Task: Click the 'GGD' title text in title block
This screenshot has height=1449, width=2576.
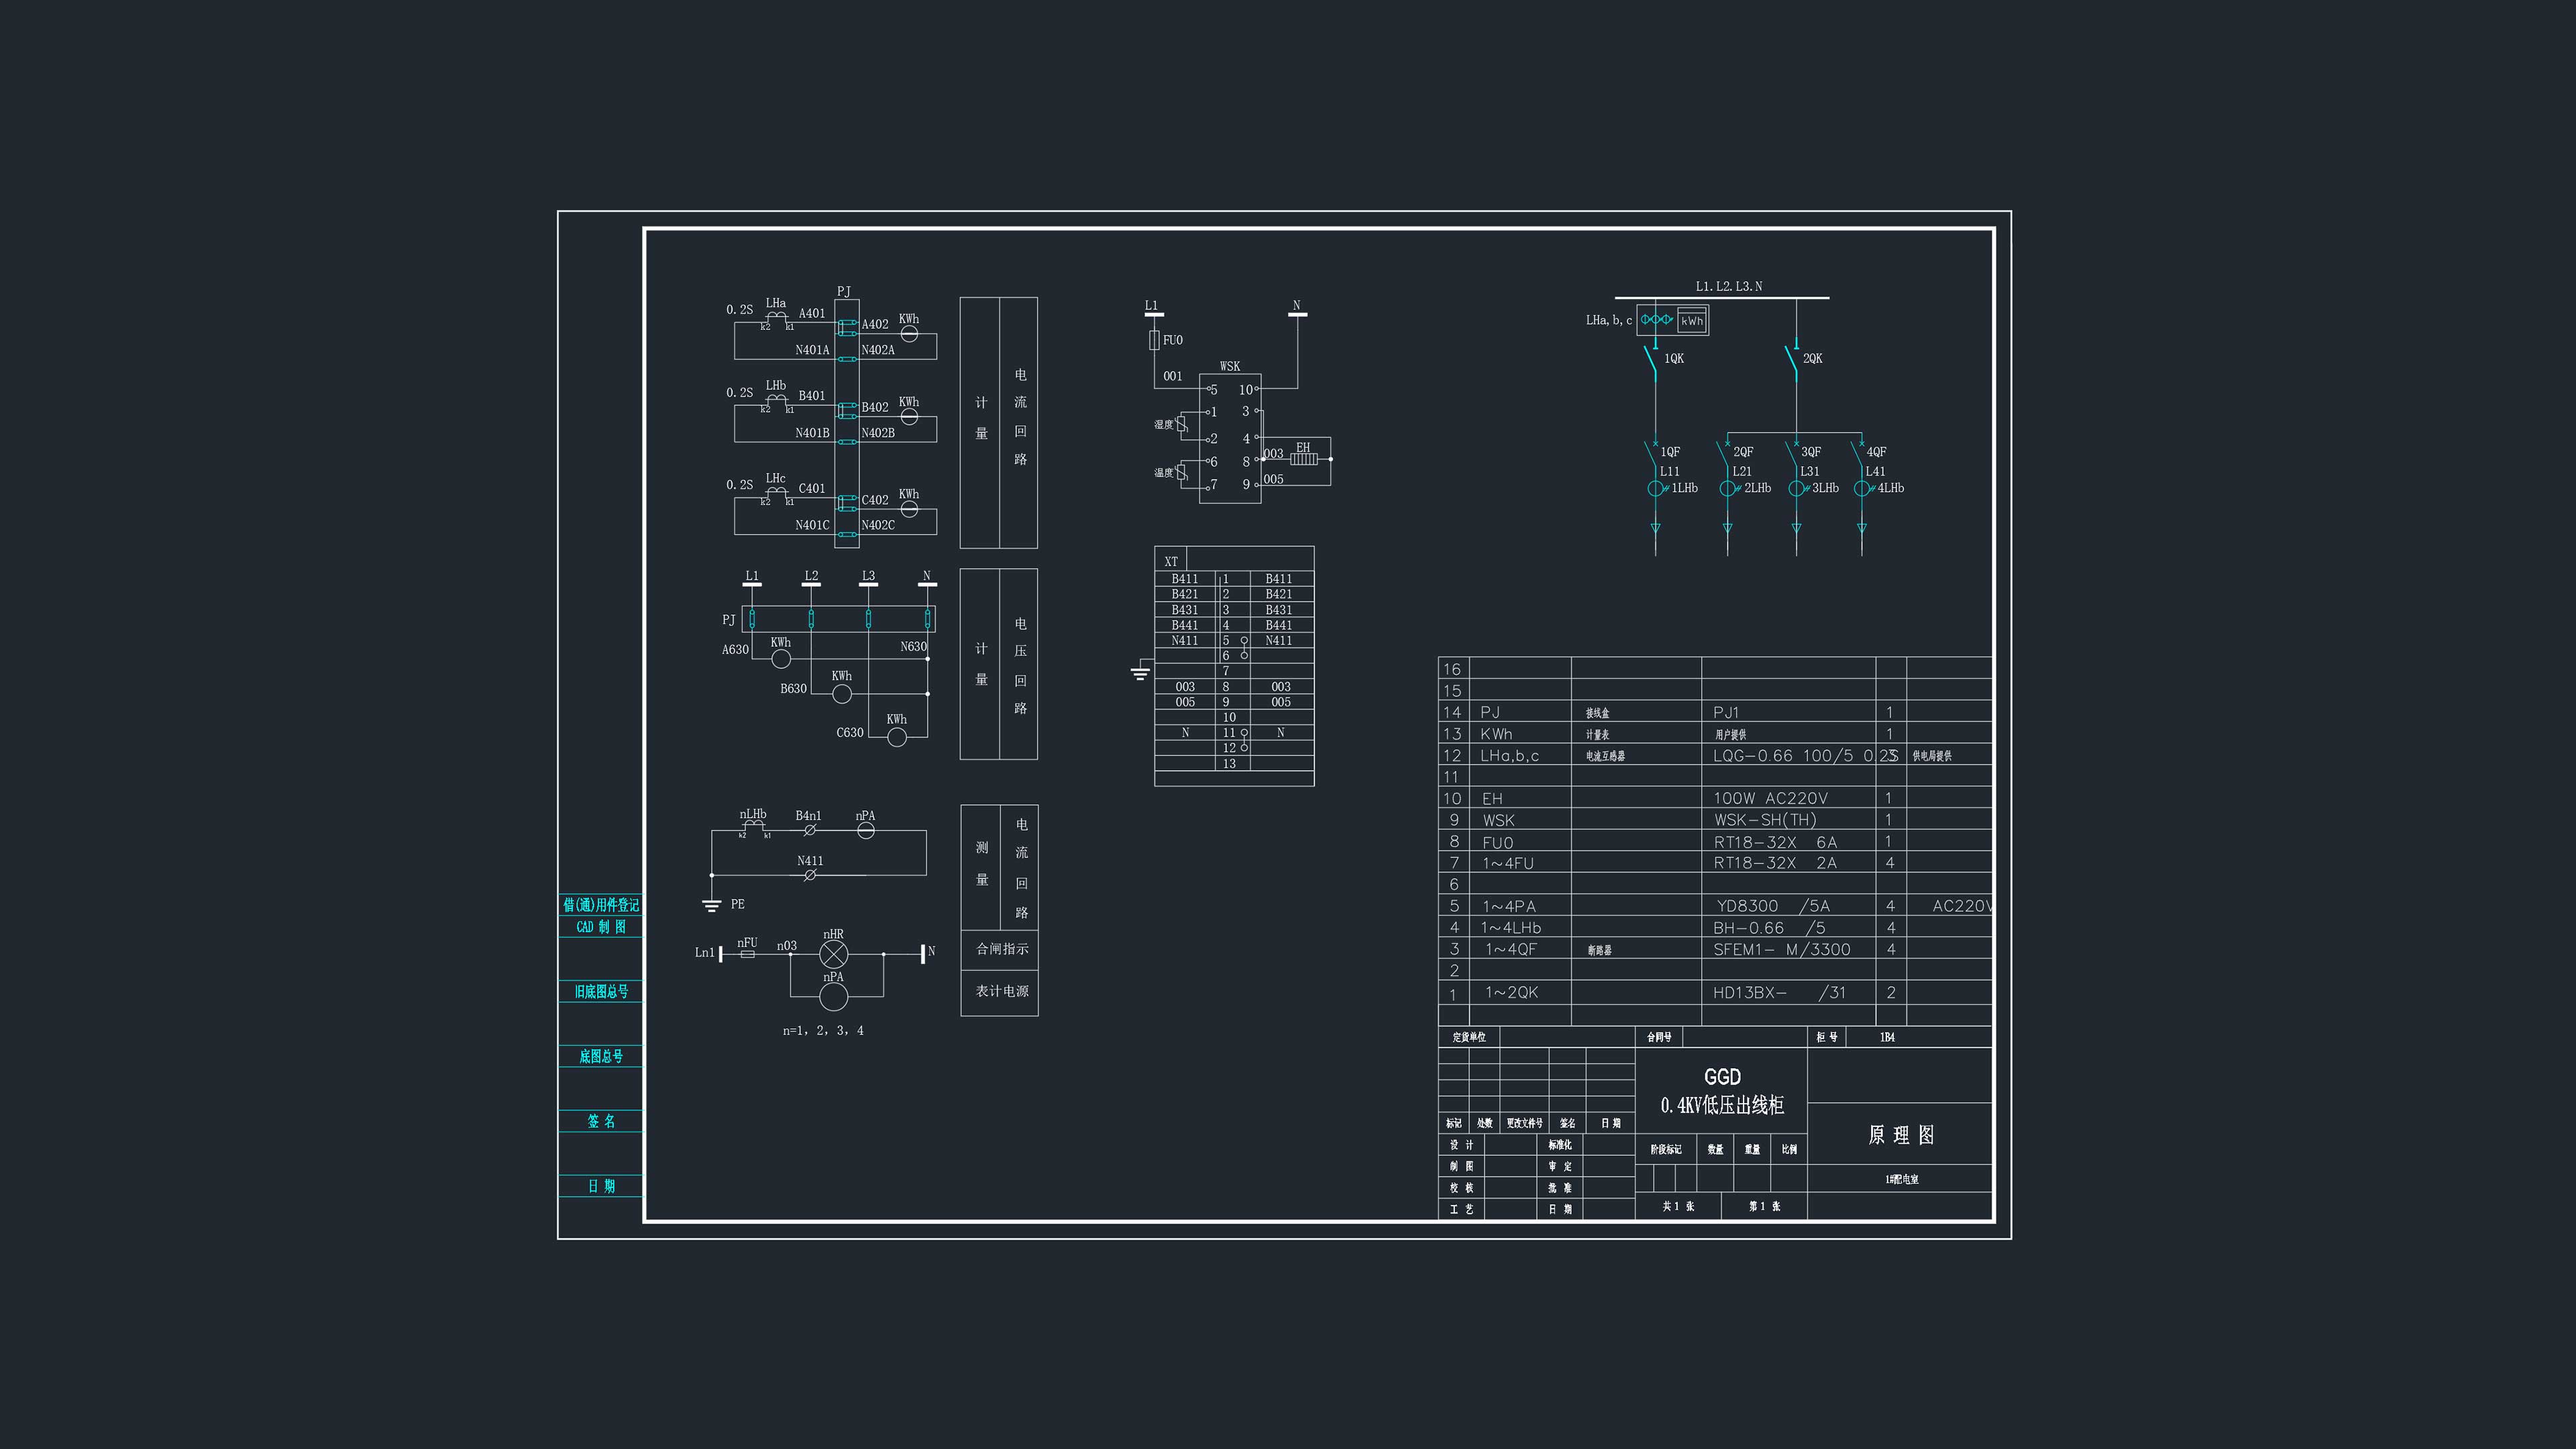Action: click(1722, 1077)
